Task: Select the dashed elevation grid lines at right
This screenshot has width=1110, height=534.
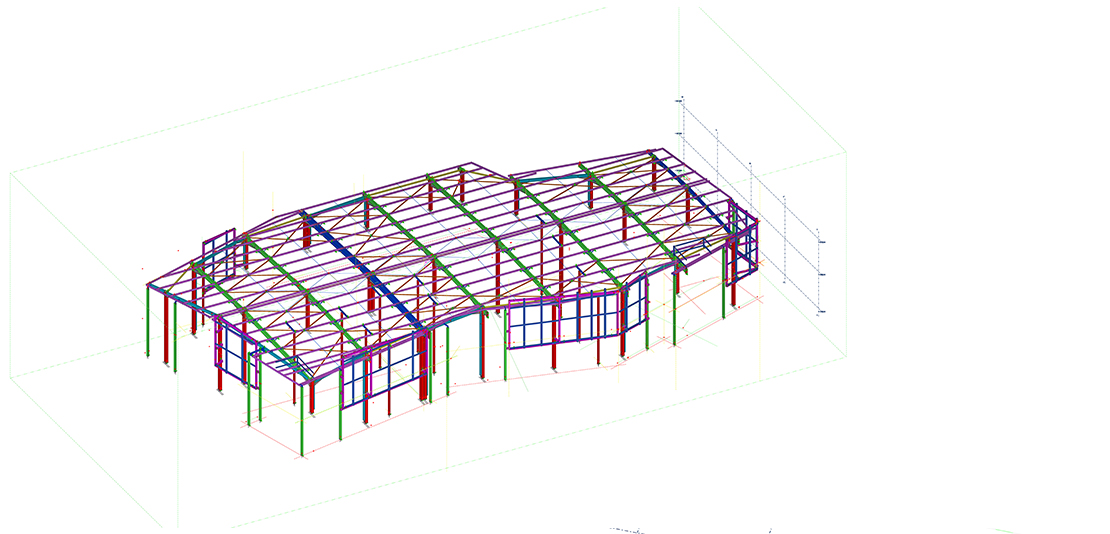Action: coord(750,200)
